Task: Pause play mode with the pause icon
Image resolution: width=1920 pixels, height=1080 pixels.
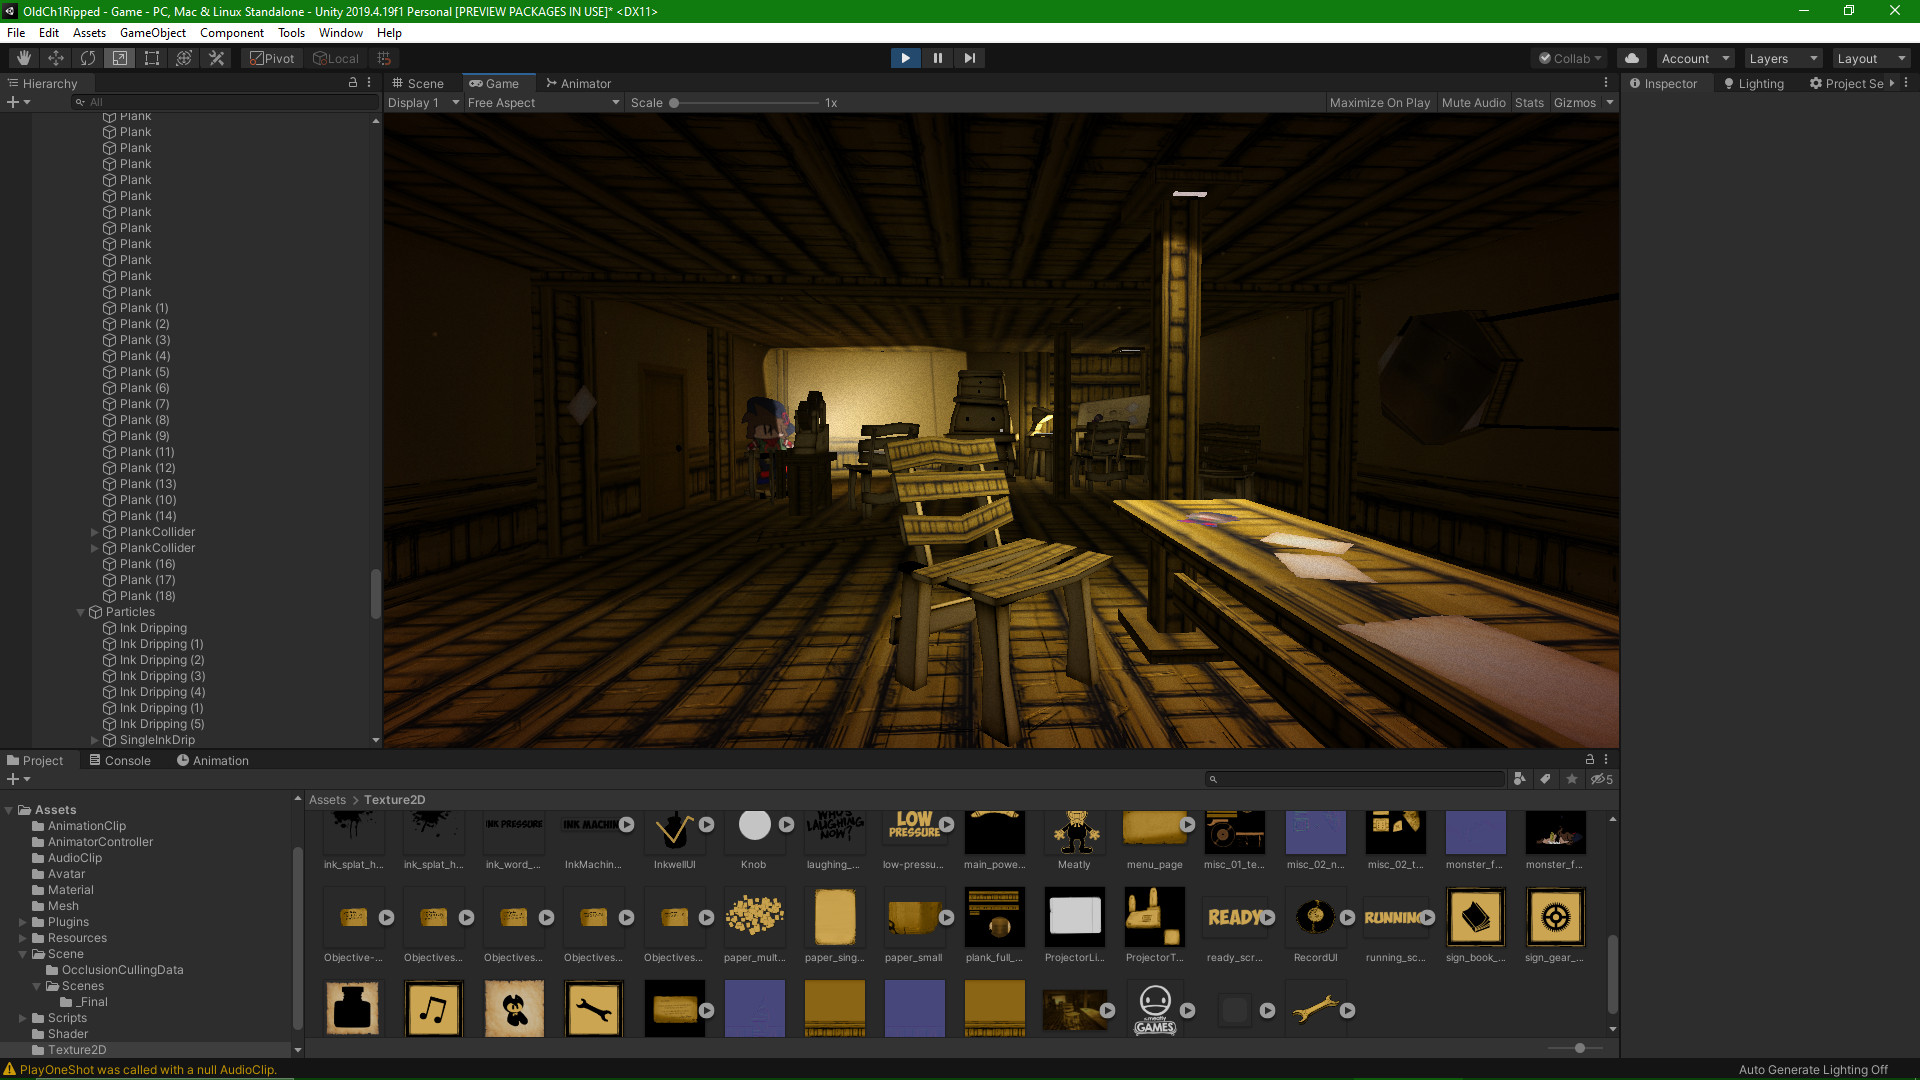Action: pyautogui.click(x=937, y=57)
